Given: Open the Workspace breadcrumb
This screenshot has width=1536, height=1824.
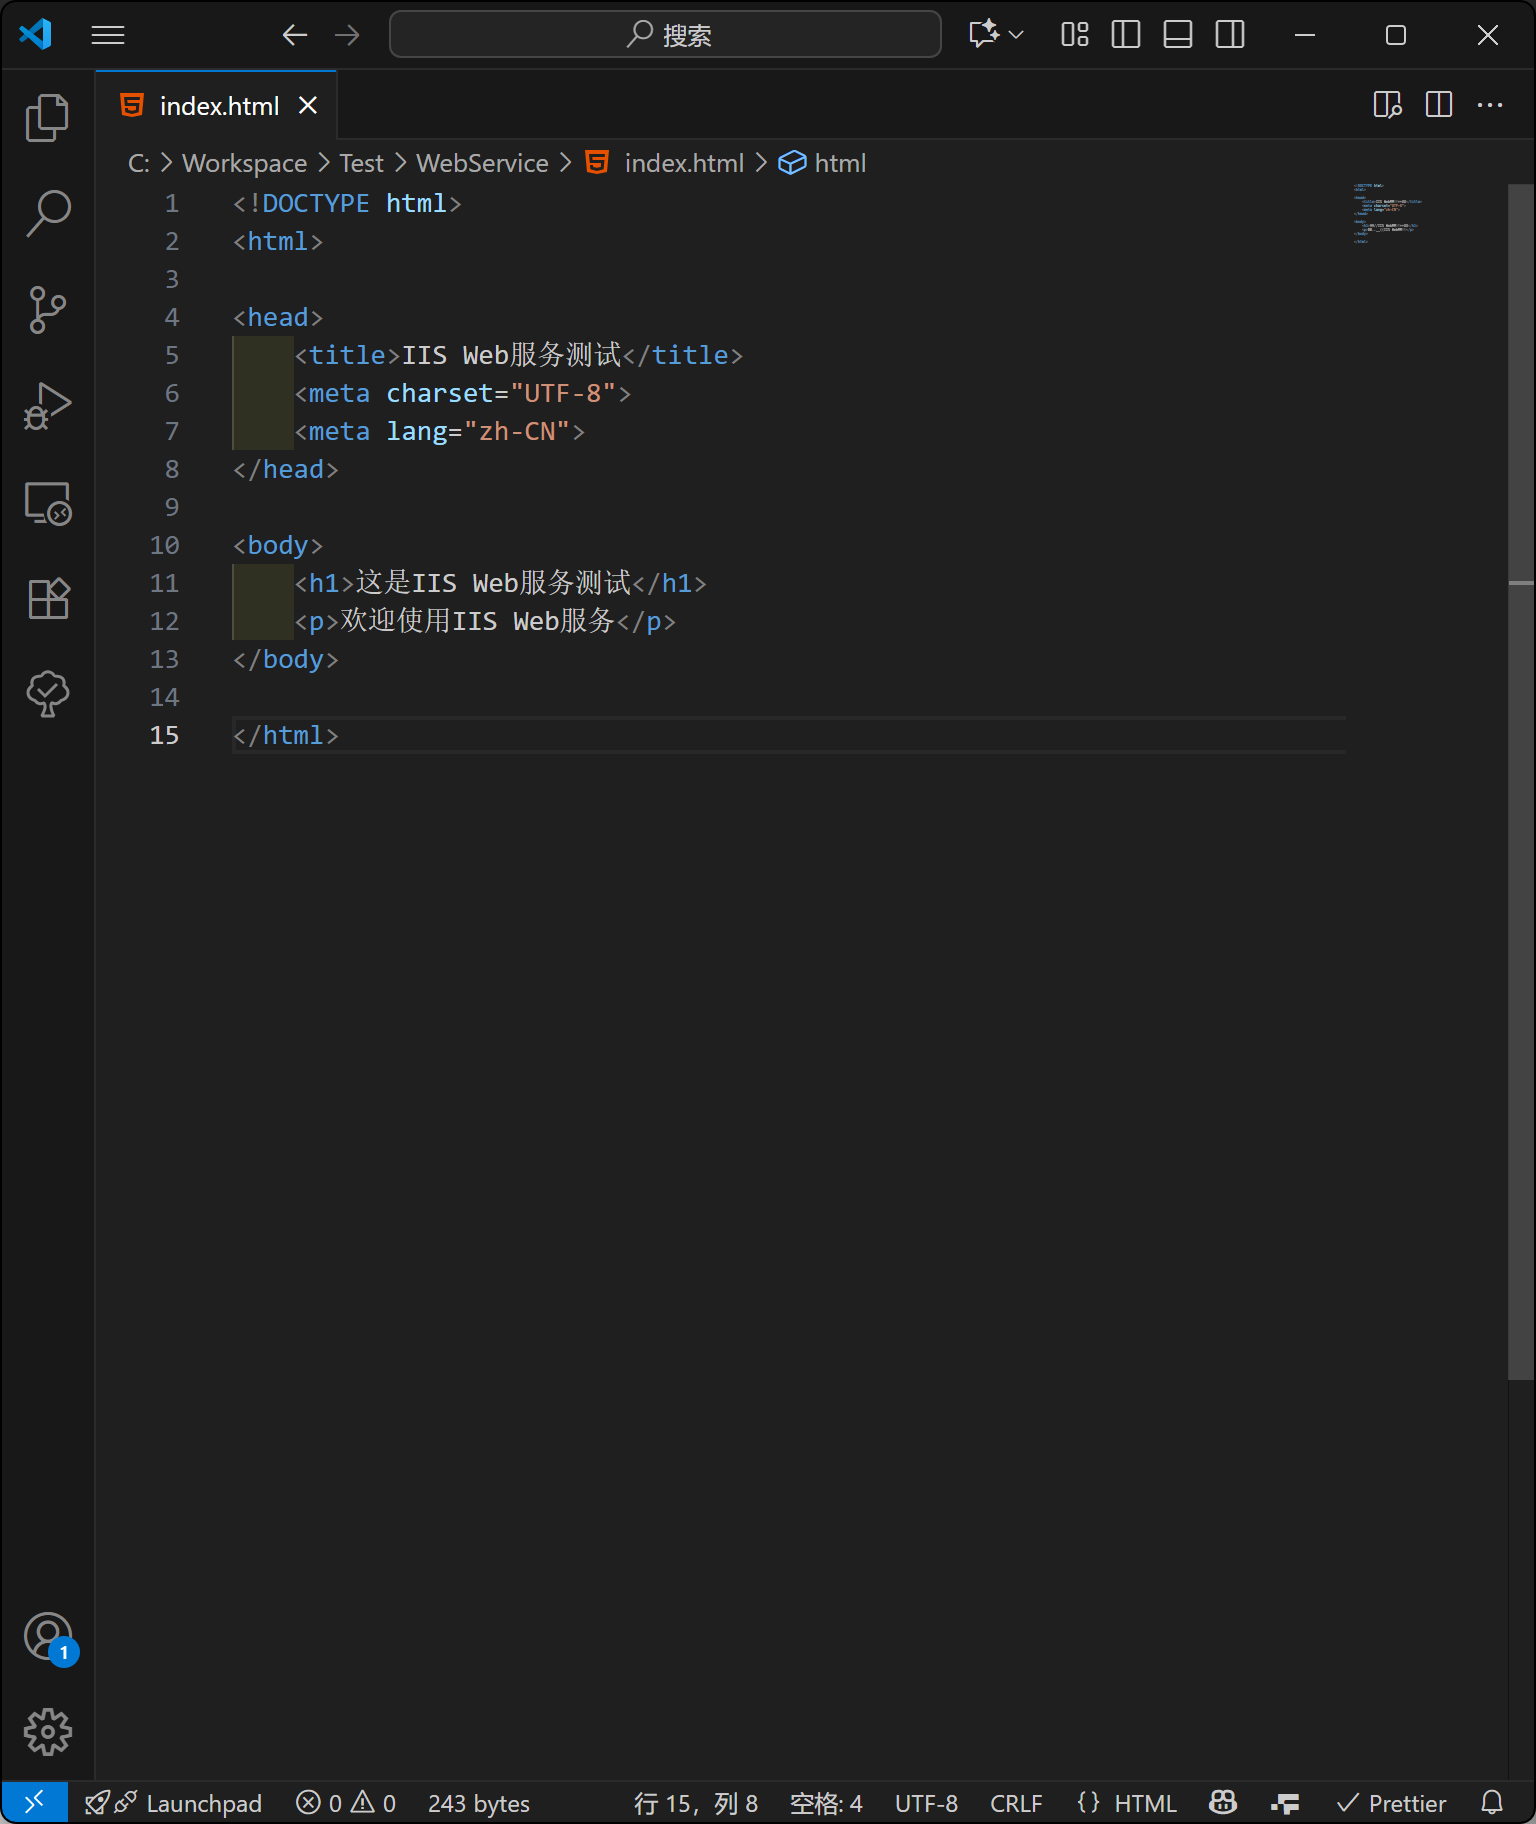Looking at the screenshot, I should (244, 163).
